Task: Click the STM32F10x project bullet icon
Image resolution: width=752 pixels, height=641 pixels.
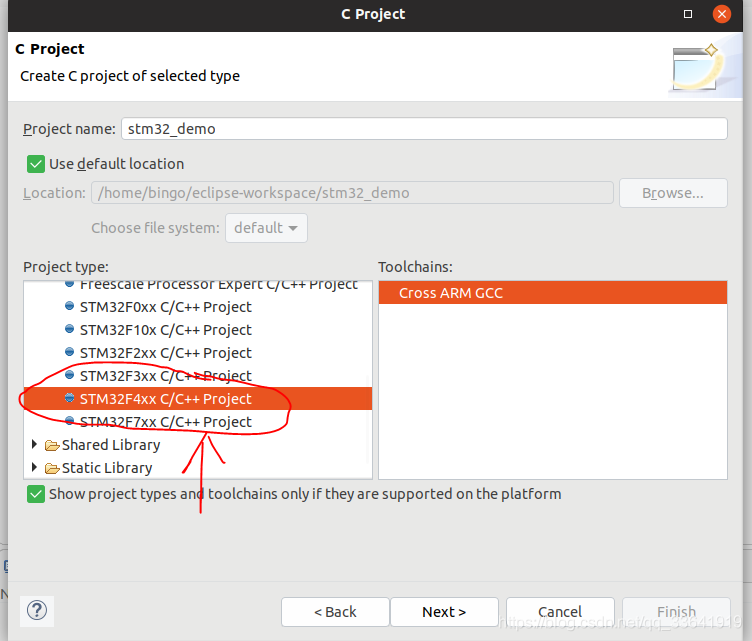Action: [x=70, y=330]
